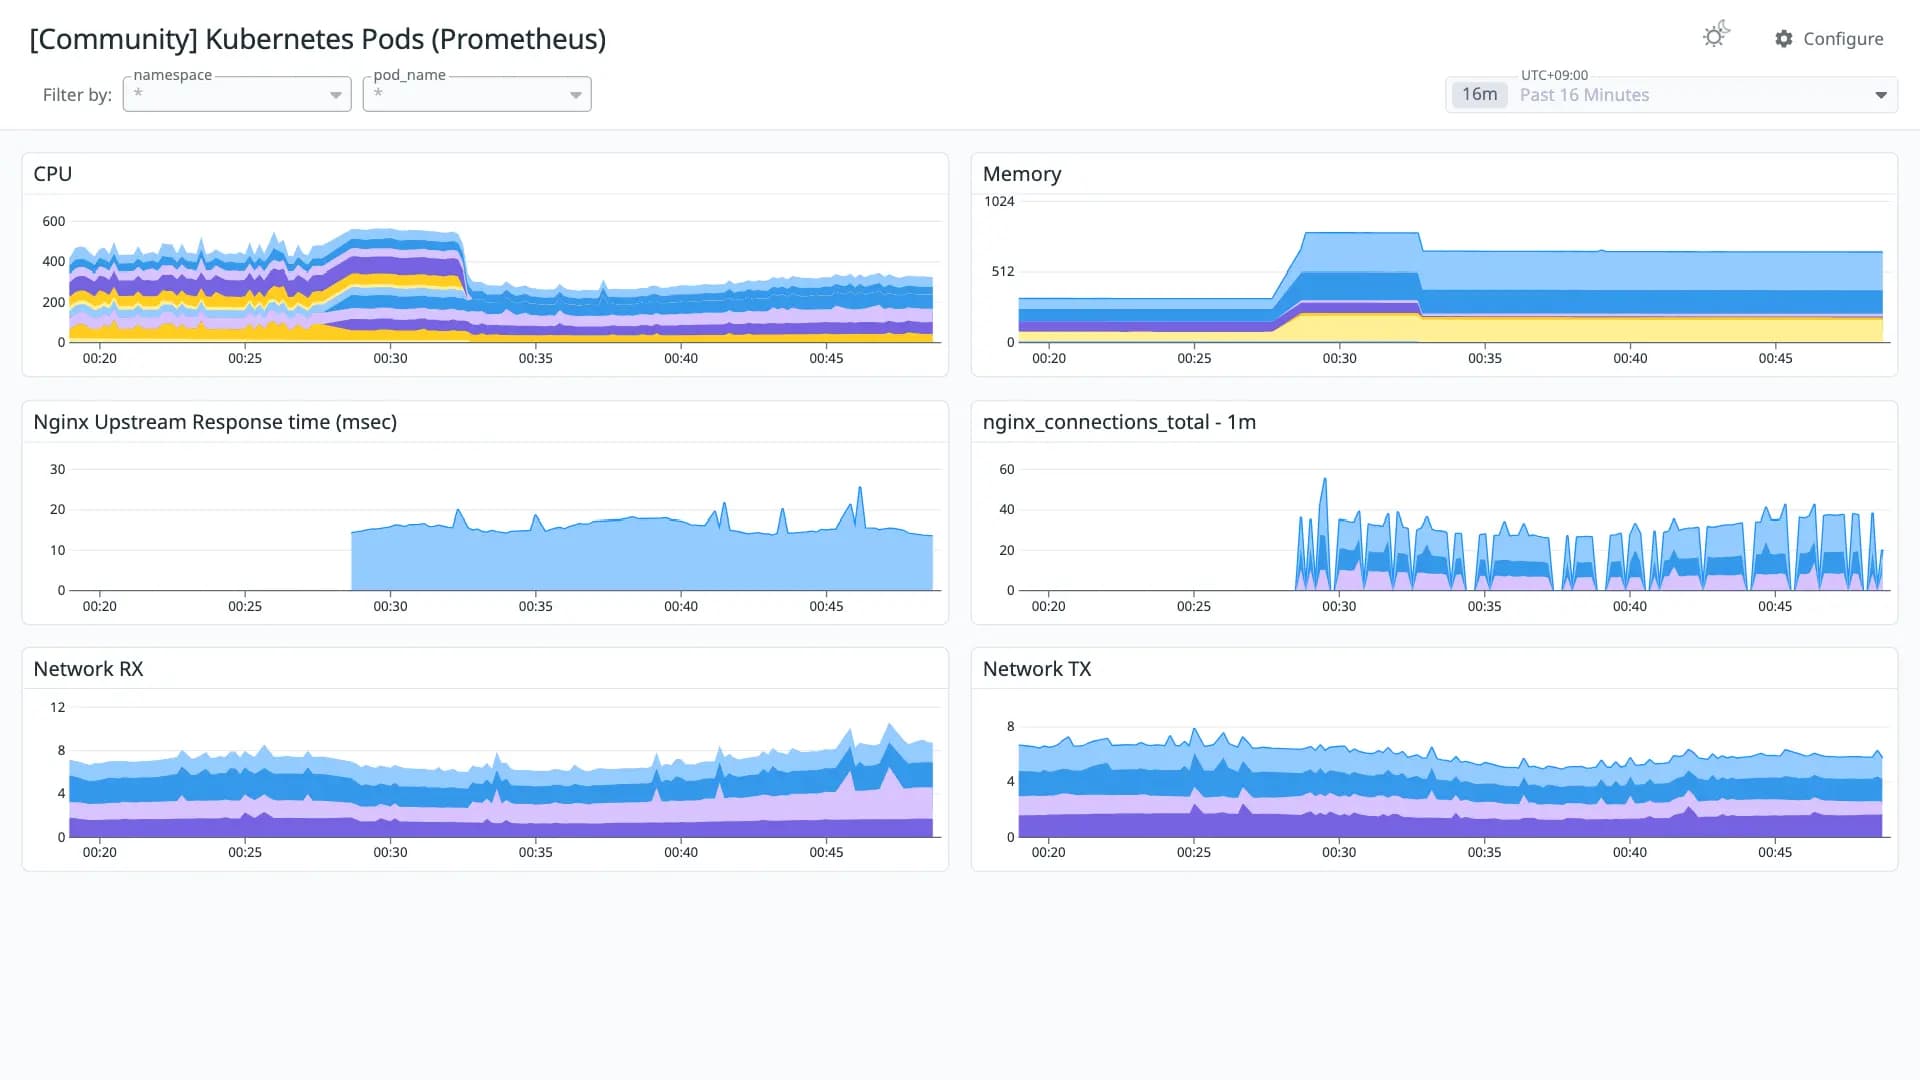Image resolution: width=1920 pixels, height=1080 pixels.
Task: Click the 00:35 tick on the Memory chart
Action: pos(1484,358)
